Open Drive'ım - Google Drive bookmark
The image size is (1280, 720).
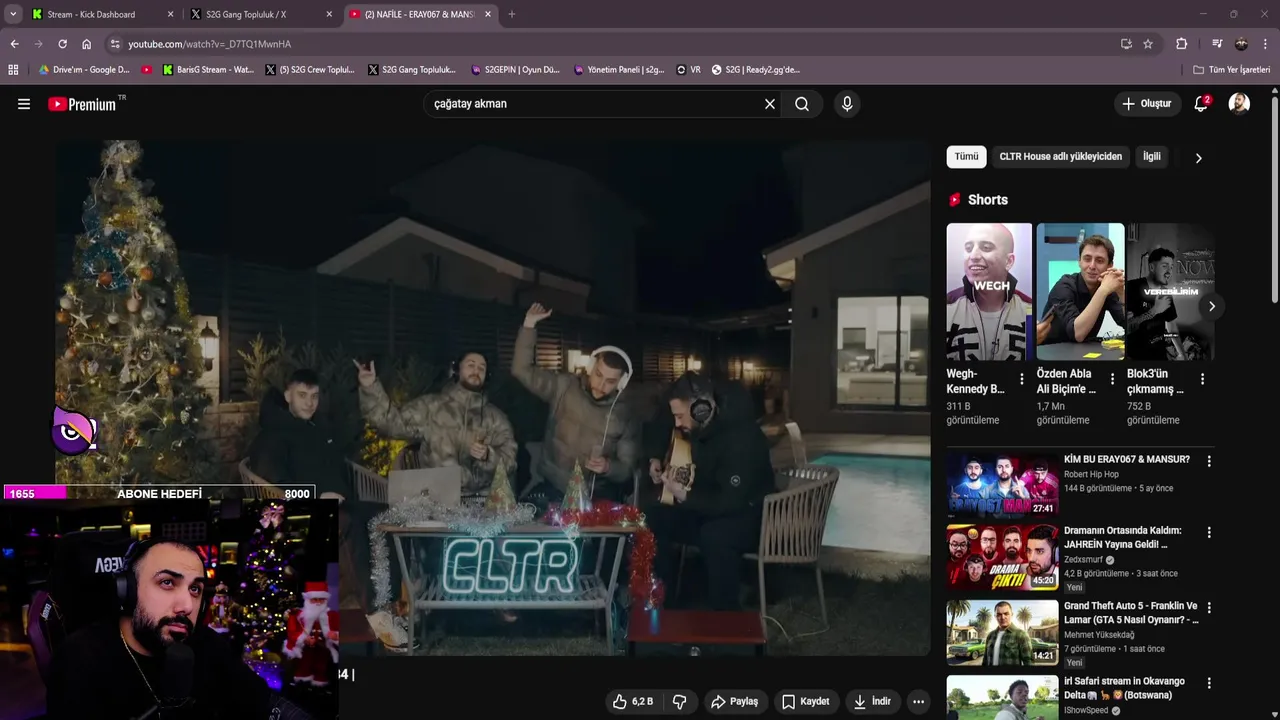tap(84, 70)
